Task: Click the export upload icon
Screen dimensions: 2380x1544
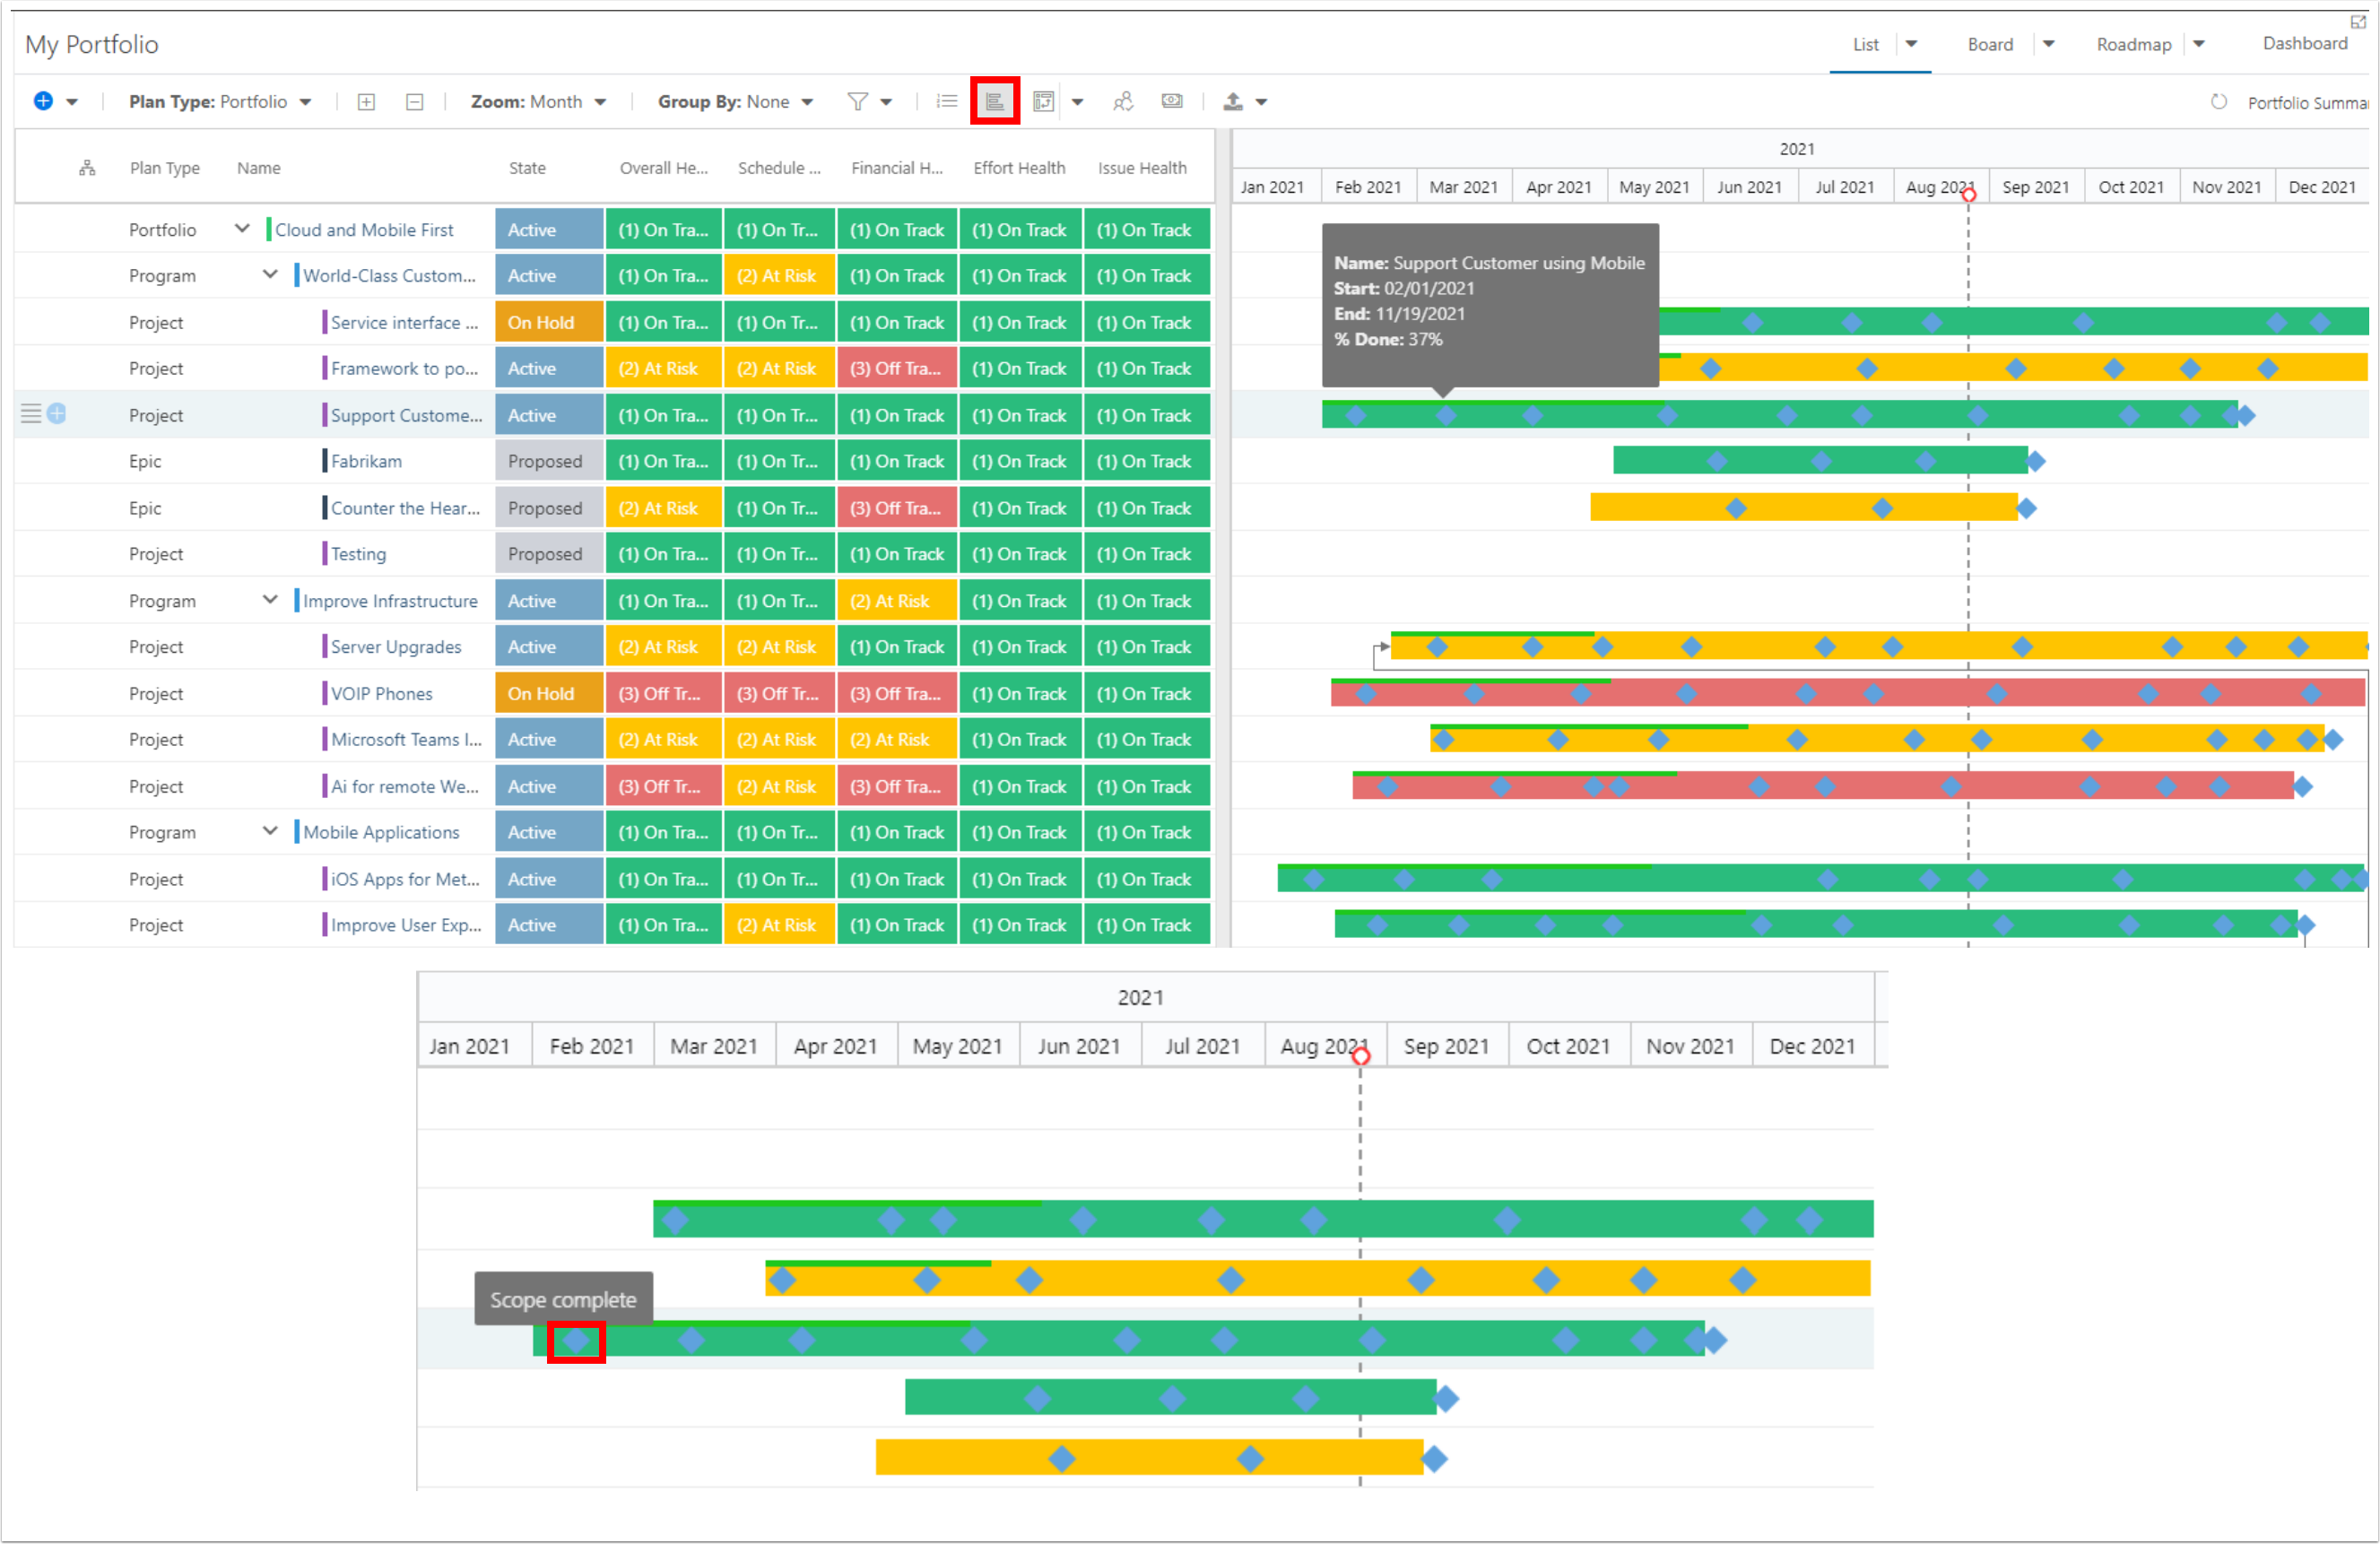Action: pyautogui.click(x=1233, y=101)
